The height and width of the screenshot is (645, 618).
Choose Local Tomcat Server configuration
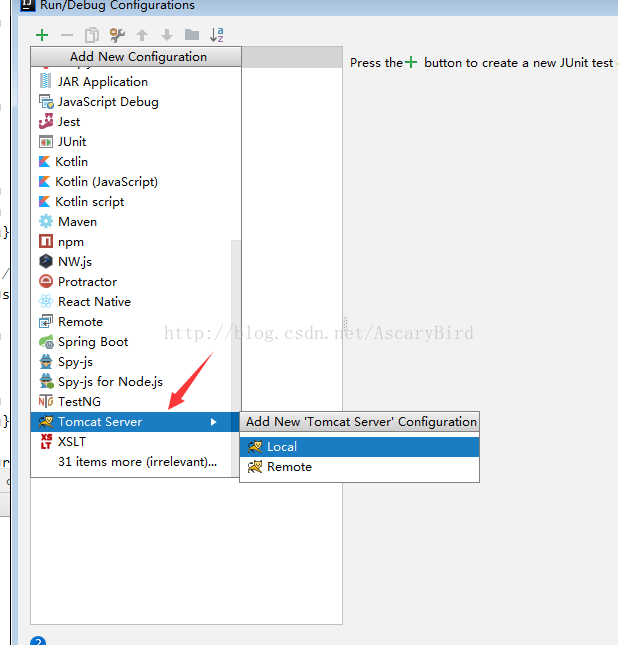click(x=360, y=447)
